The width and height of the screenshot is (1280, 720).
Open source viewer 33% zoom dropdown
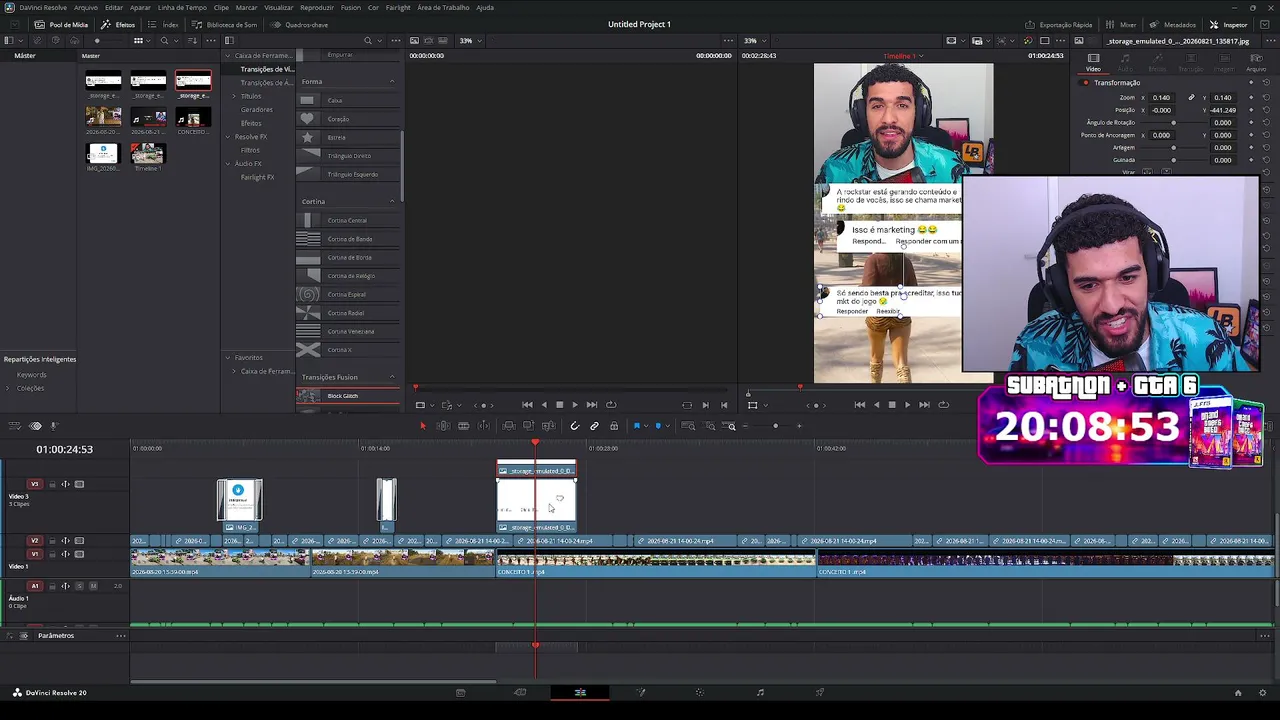[x=470, y=41]
